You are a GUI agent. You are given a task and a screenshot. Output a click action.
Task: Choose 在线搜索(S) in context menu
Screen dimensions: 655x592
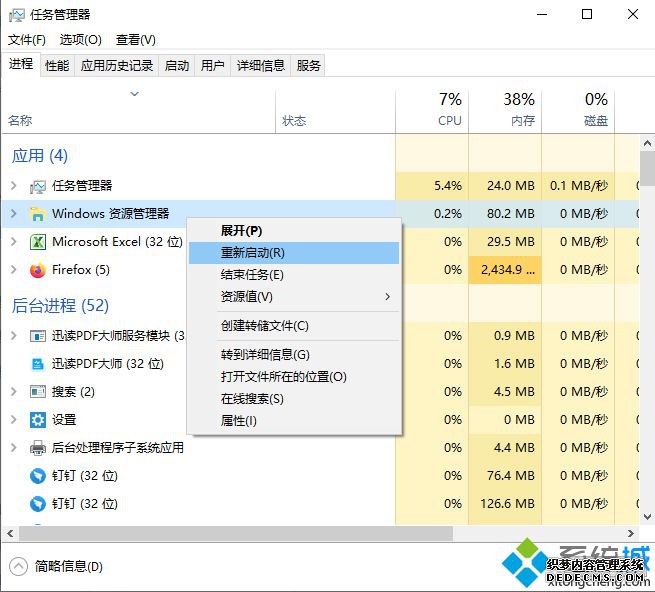pyautogui.click(x=294, y=399)
